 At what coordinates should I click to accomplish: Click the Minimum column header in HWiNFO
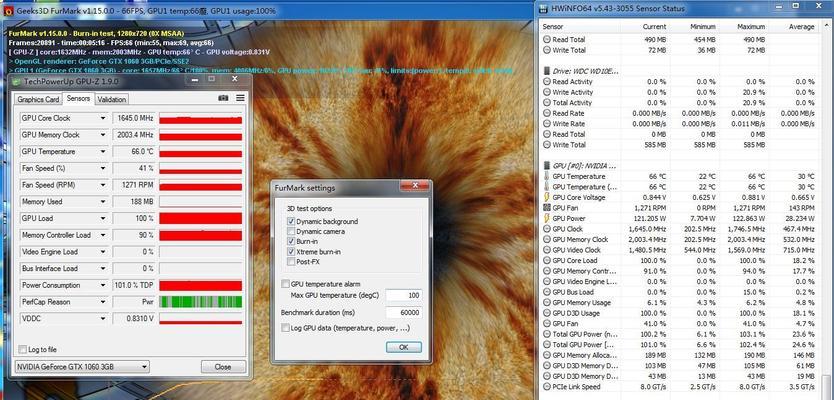[703, 27]
